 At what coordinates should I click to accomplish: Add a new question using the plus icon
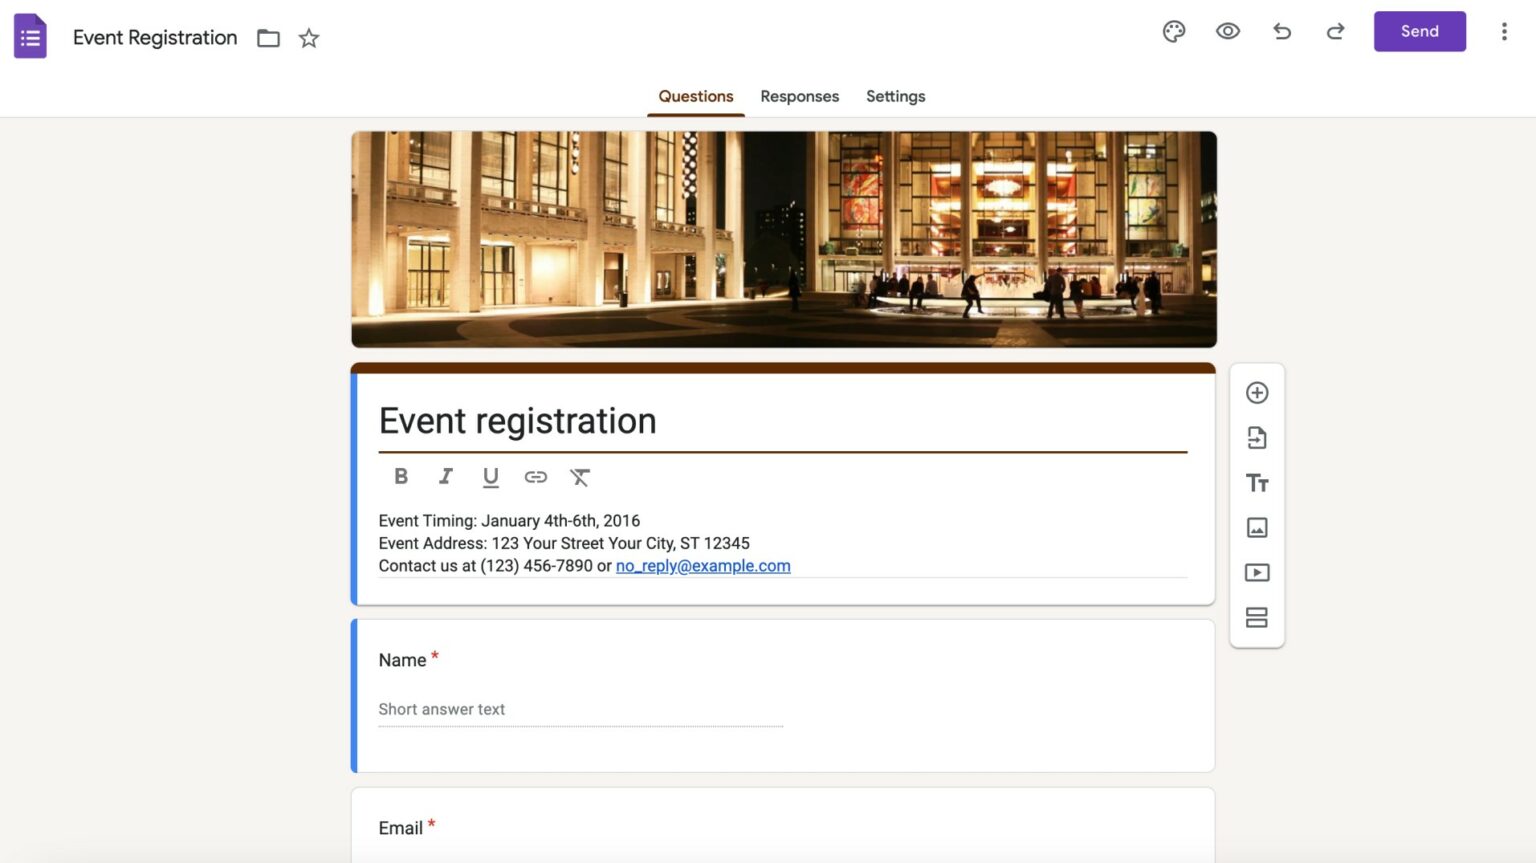[x=1257, y=393]
